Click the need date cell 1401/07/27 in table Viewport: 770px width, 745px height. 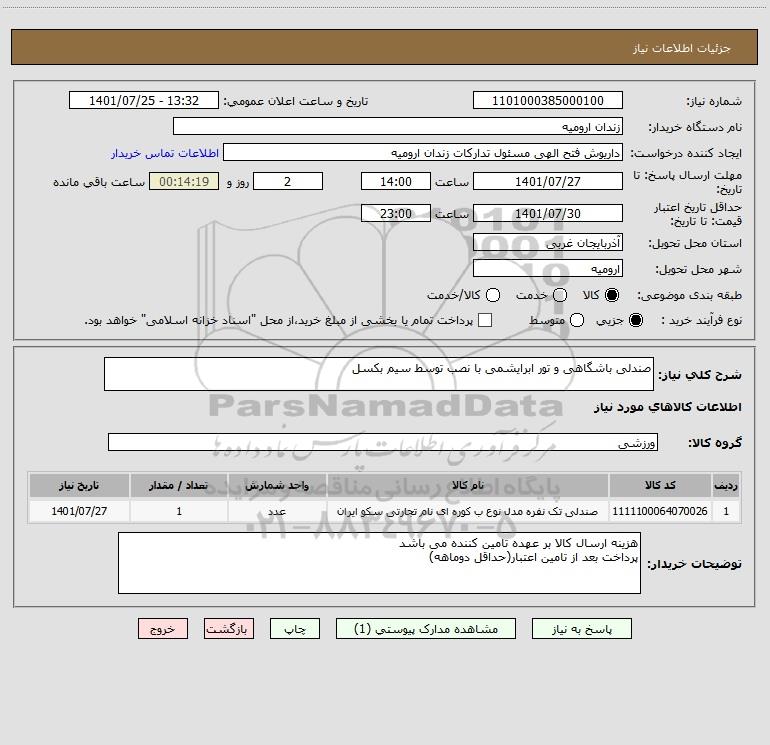pos(79,511)
